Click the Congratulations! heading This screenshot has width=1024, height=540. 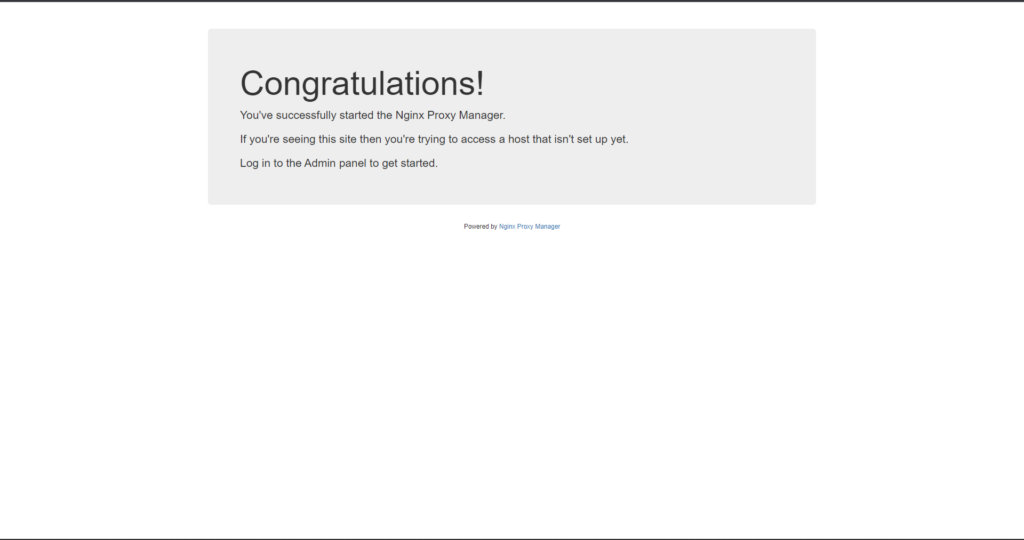(x=362, y=84)
